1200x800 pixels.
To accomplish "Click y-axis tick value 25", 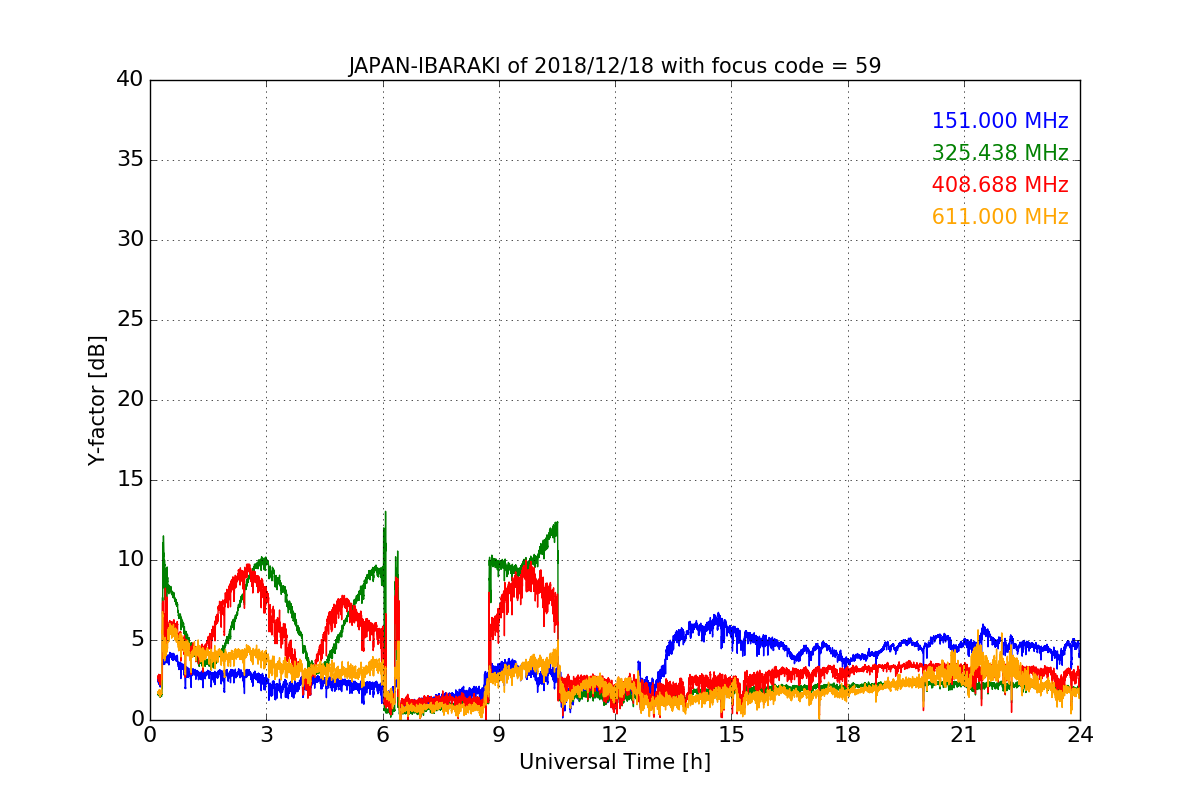I will (x=130, y=320).
